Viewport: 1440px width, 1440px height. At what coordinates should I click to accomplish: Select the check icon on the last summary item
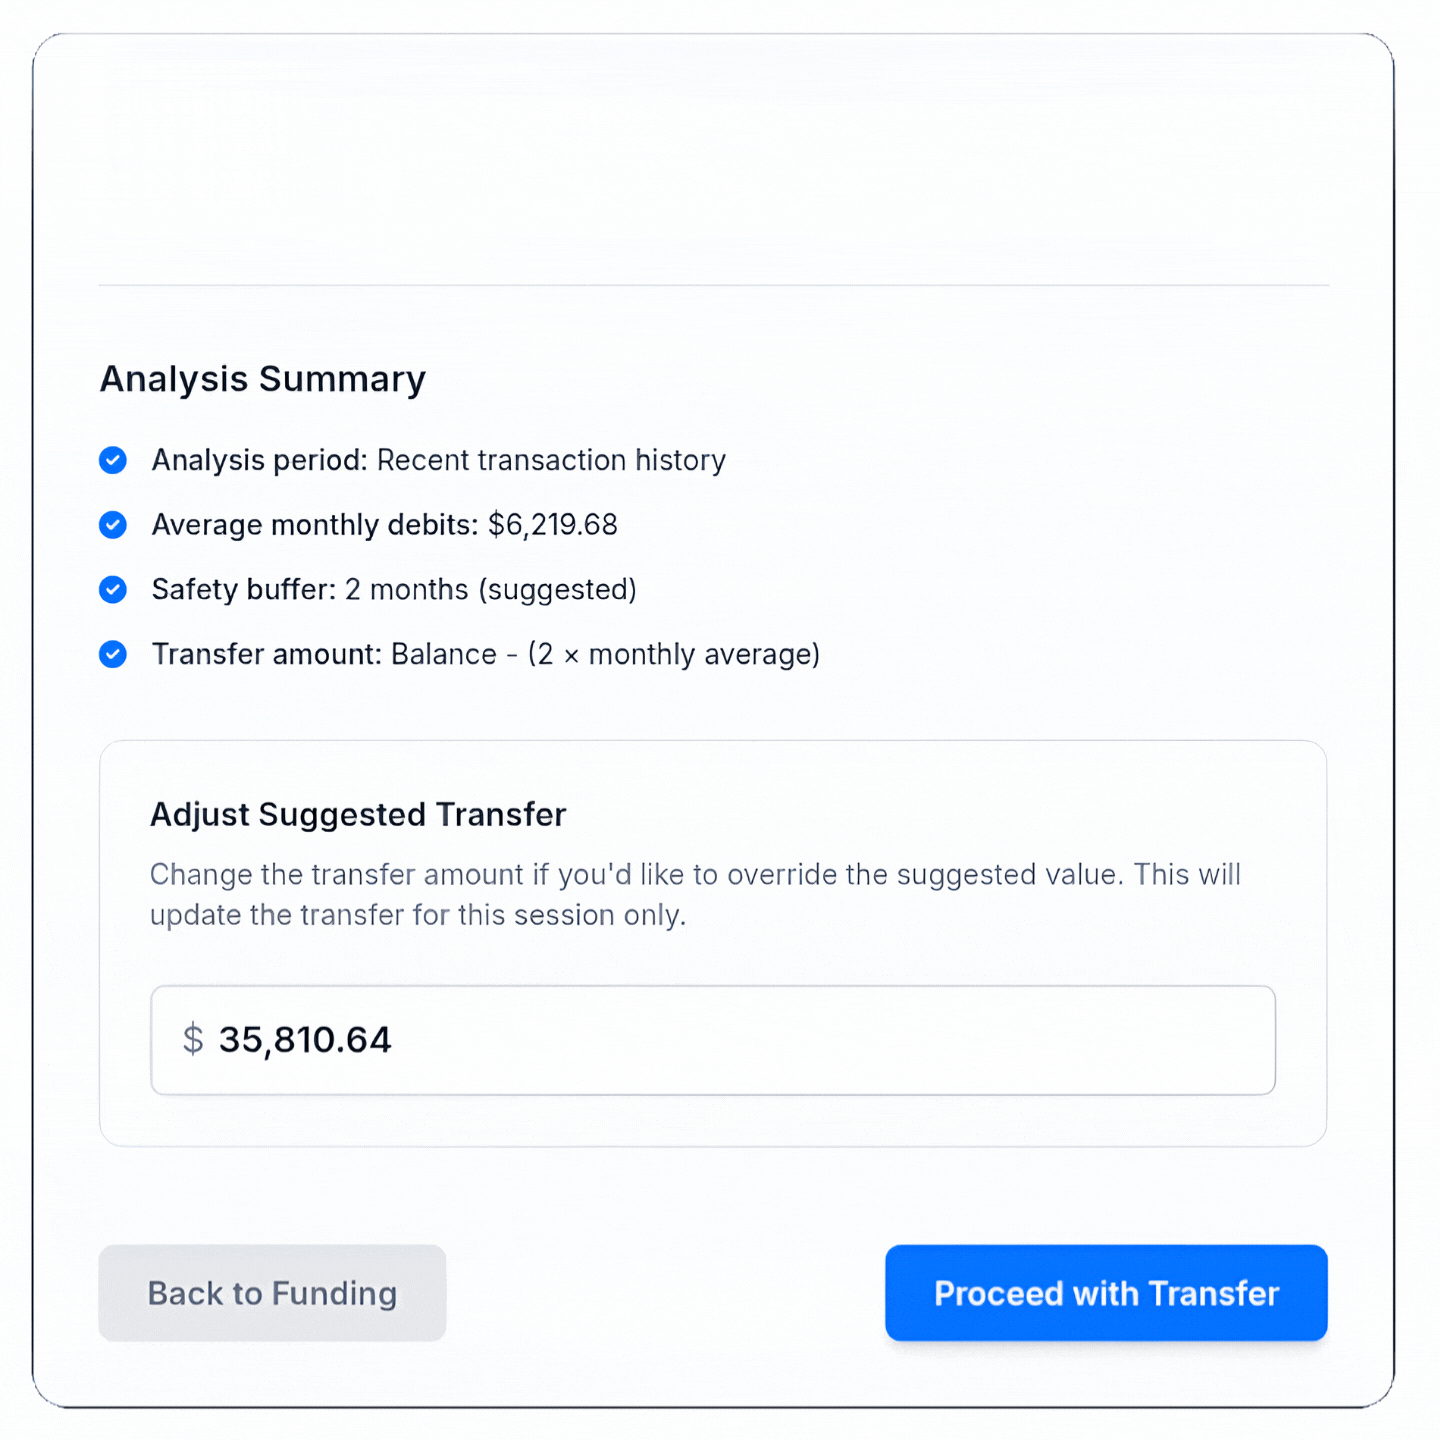click(113, 654)
